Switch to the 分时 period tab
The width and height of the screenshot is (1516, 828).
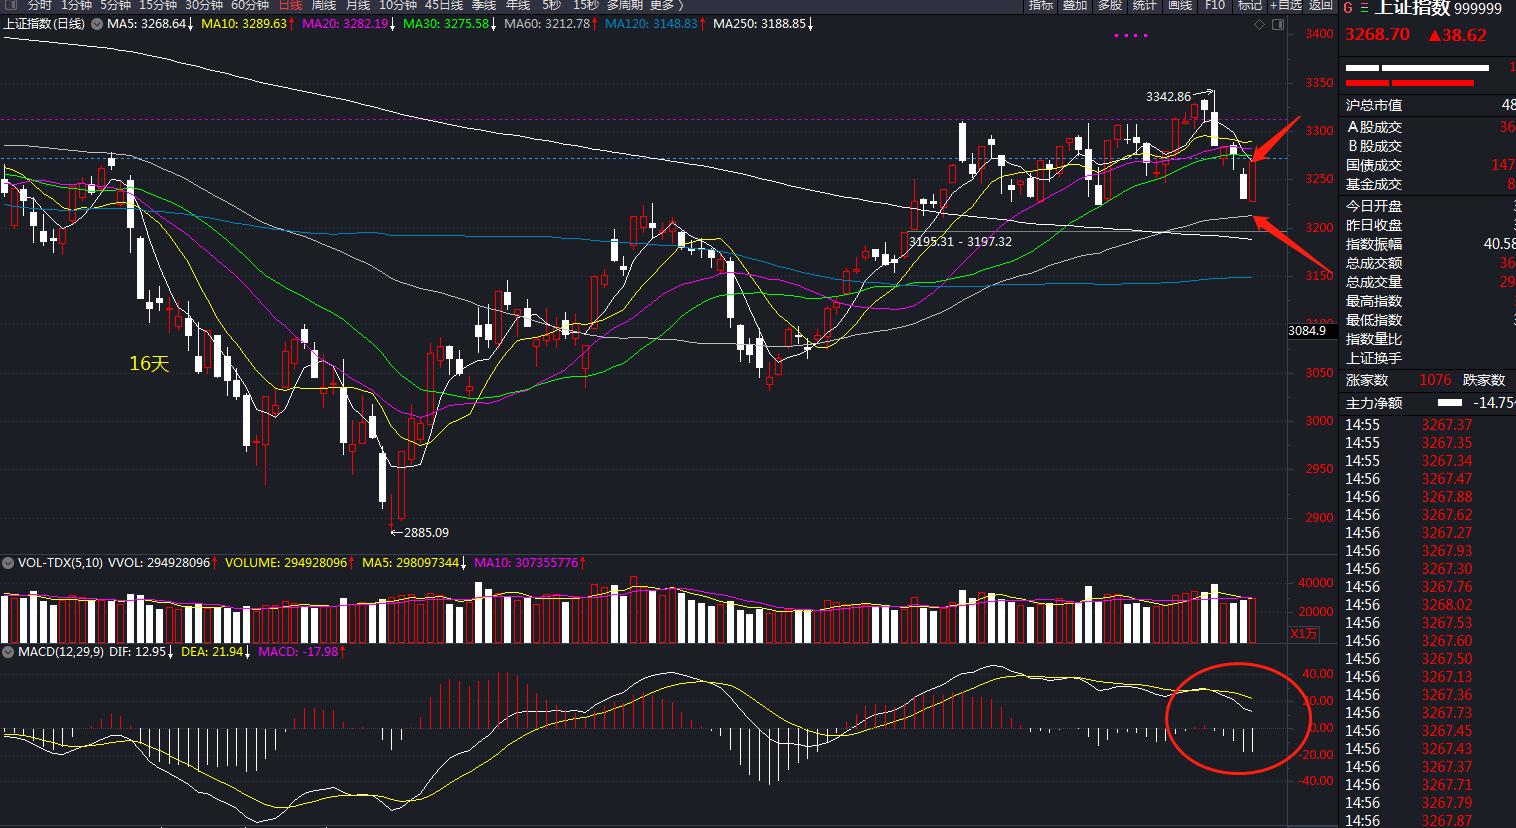tap(40, 6)
